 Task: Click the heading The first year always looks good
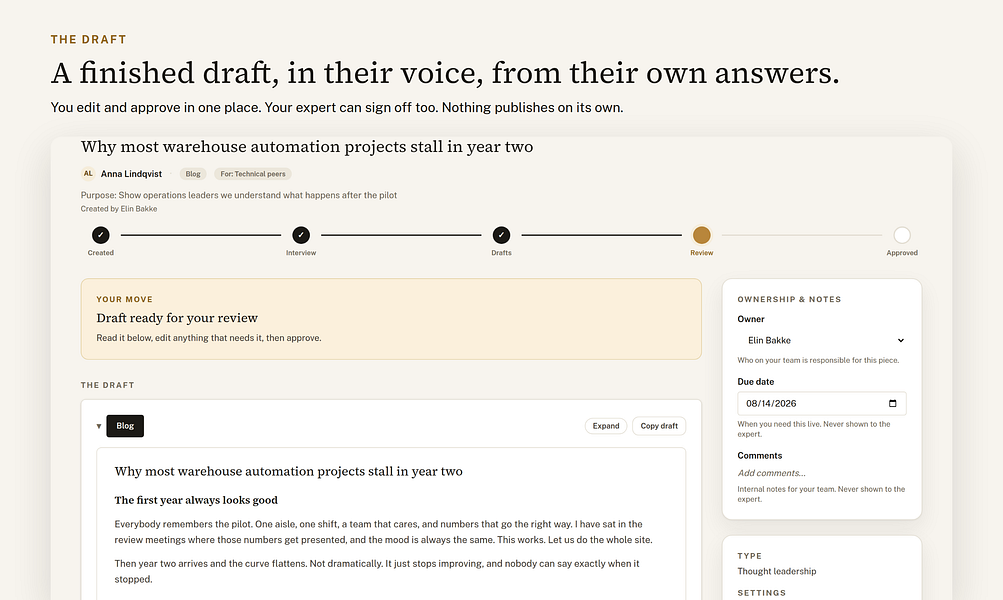pos(196,500)
